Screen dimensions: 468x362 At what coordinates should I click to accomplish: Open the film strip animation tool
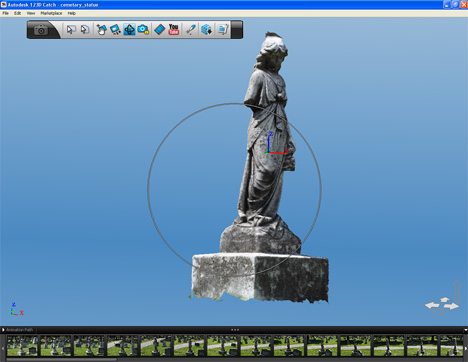159,29
